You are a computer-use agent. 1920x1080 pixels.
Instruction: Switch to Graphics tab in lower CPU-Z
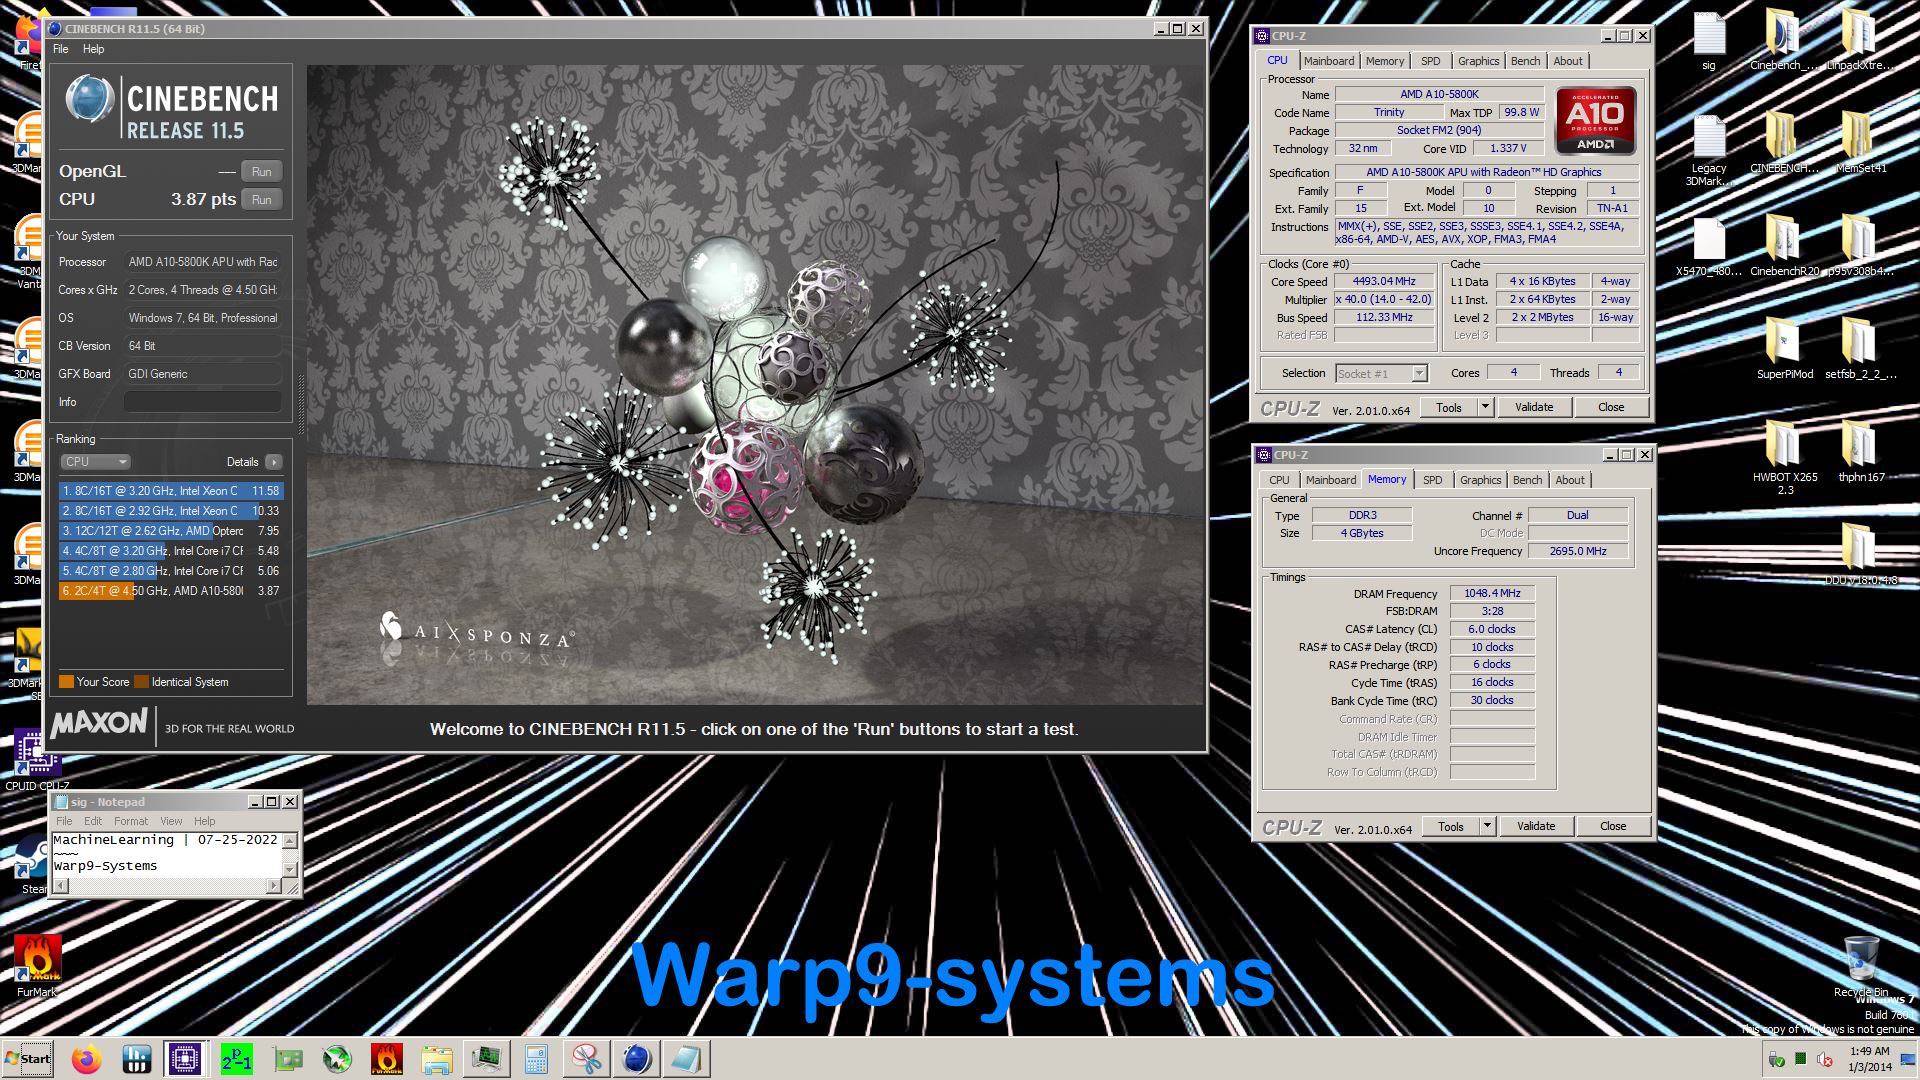1481,480
